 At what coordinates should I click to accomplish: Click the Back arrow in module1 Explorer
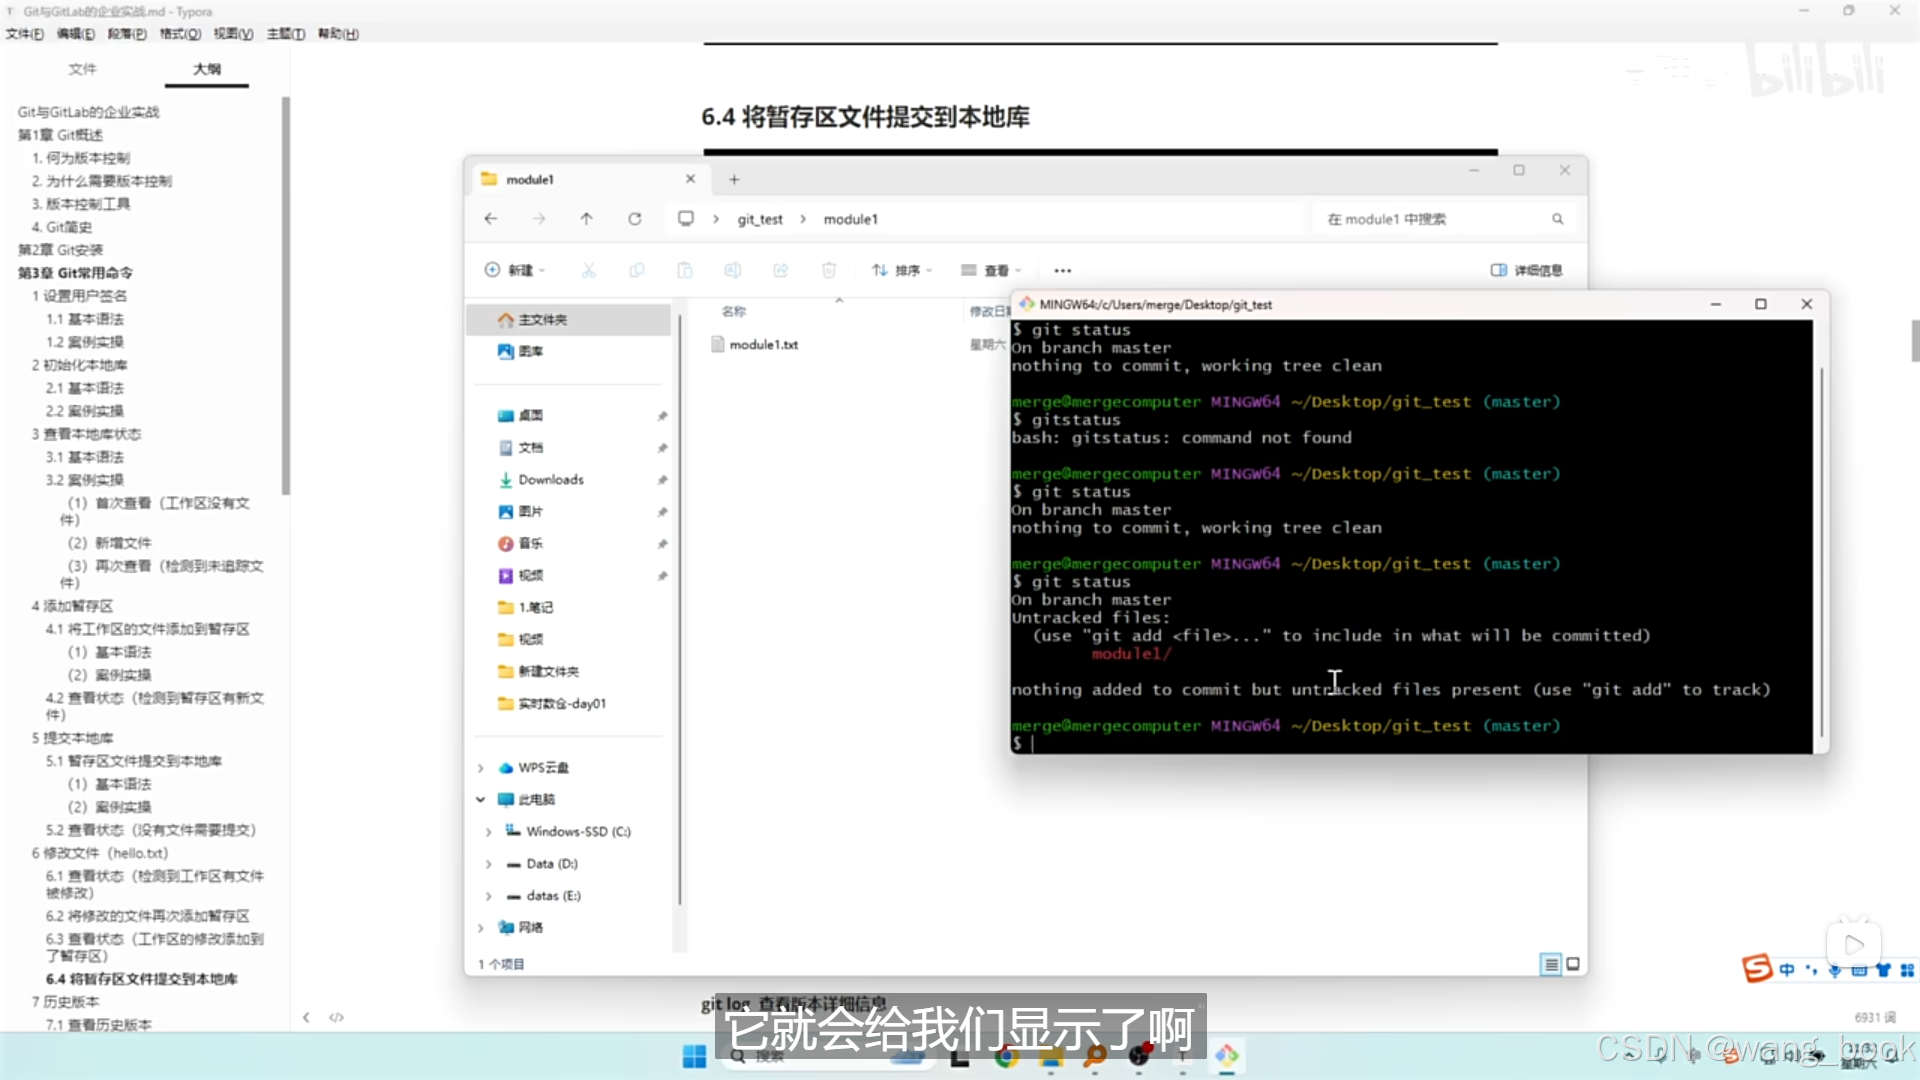coord(490,219)
